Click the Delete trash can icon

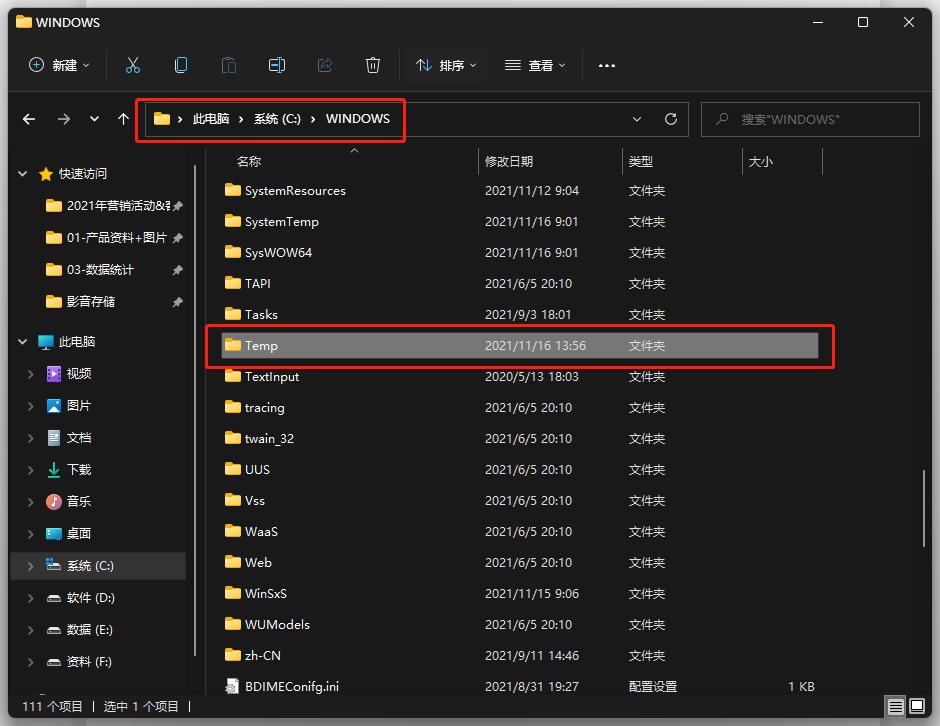[x=373, y=65]
